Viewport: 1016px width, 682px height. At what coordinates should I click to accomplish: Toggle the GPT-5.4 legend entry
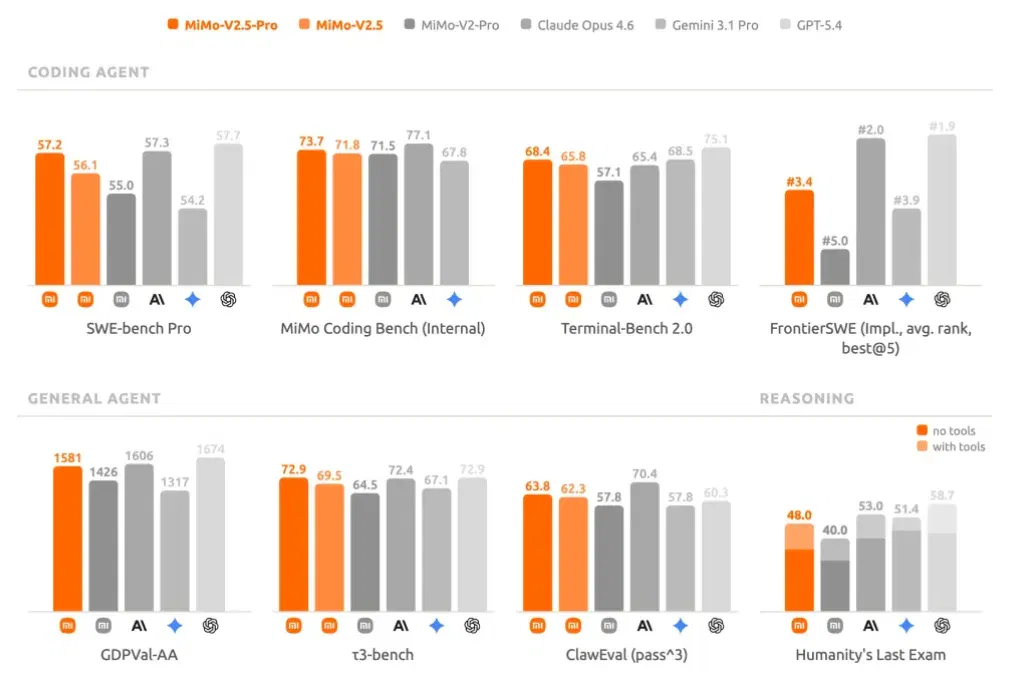[811, 25]
